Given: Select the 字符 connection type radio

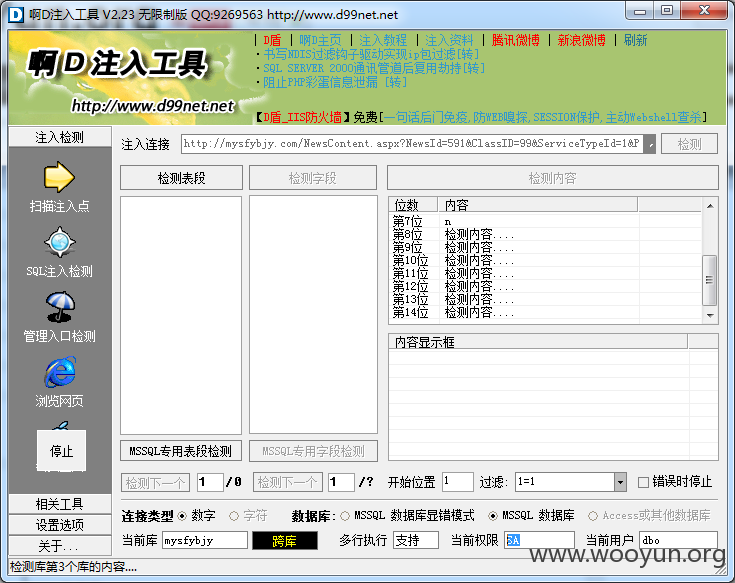Looking at the screenshot, I should pos(233,516).
